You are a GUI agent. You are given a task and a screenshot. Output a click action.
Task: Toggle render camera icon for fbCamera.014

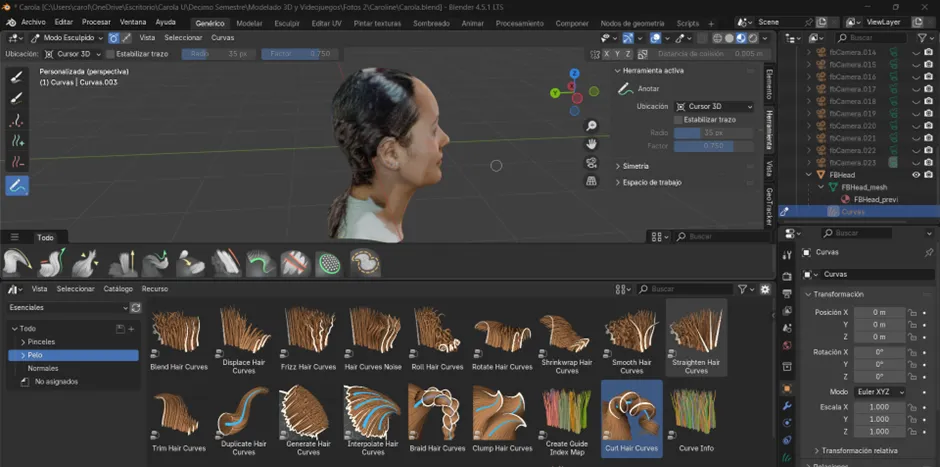tap(929, 52)
